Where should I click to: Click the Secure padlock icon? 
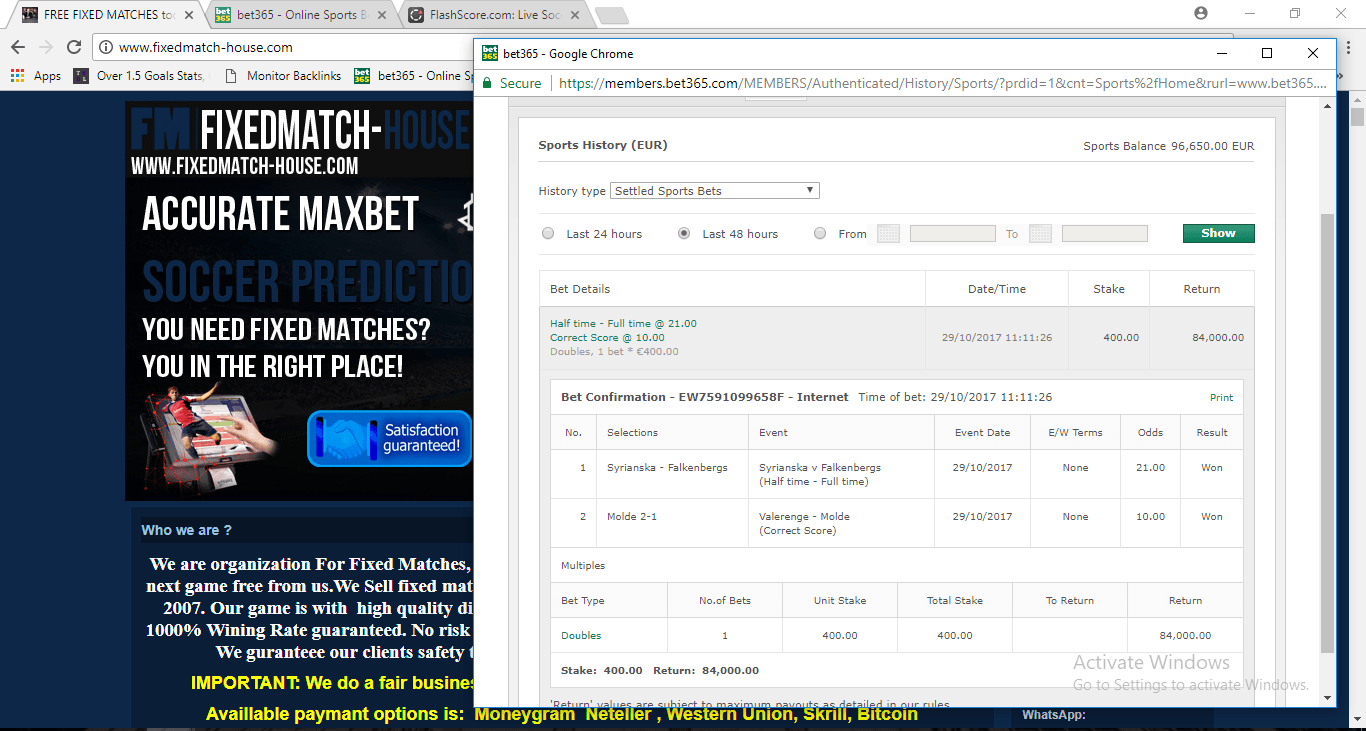click(x=488, y=84)
